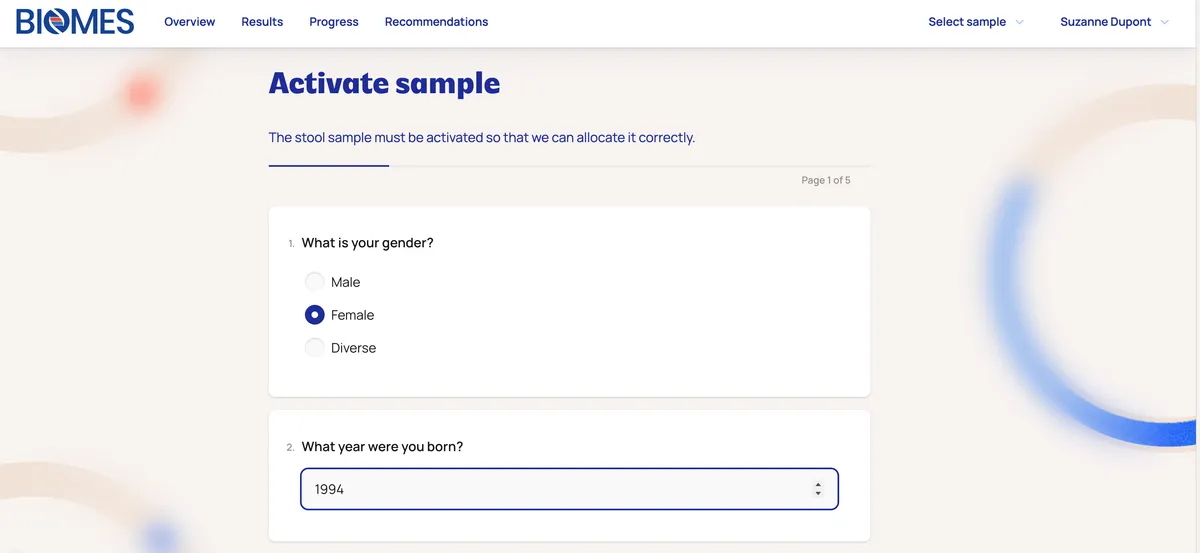This screenshot has height=553, width=1200.
Task: Increase birth year with the up arrow
Action: (818, 485)
